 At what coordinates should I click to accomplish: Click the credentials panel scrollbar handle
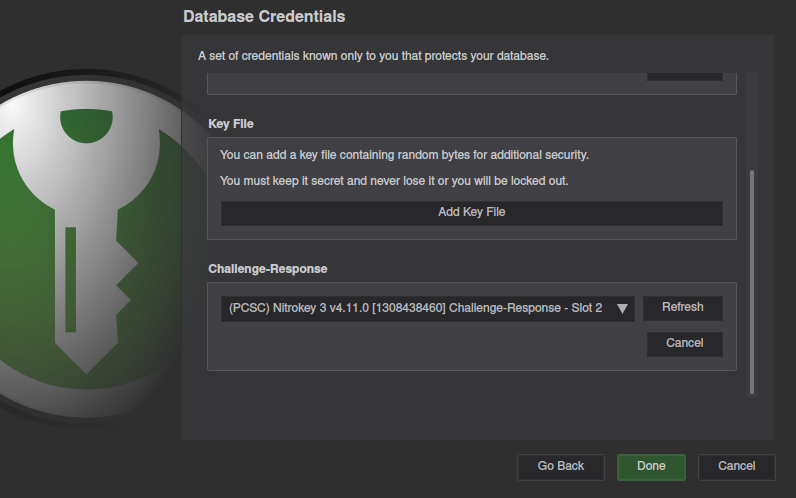752,282
